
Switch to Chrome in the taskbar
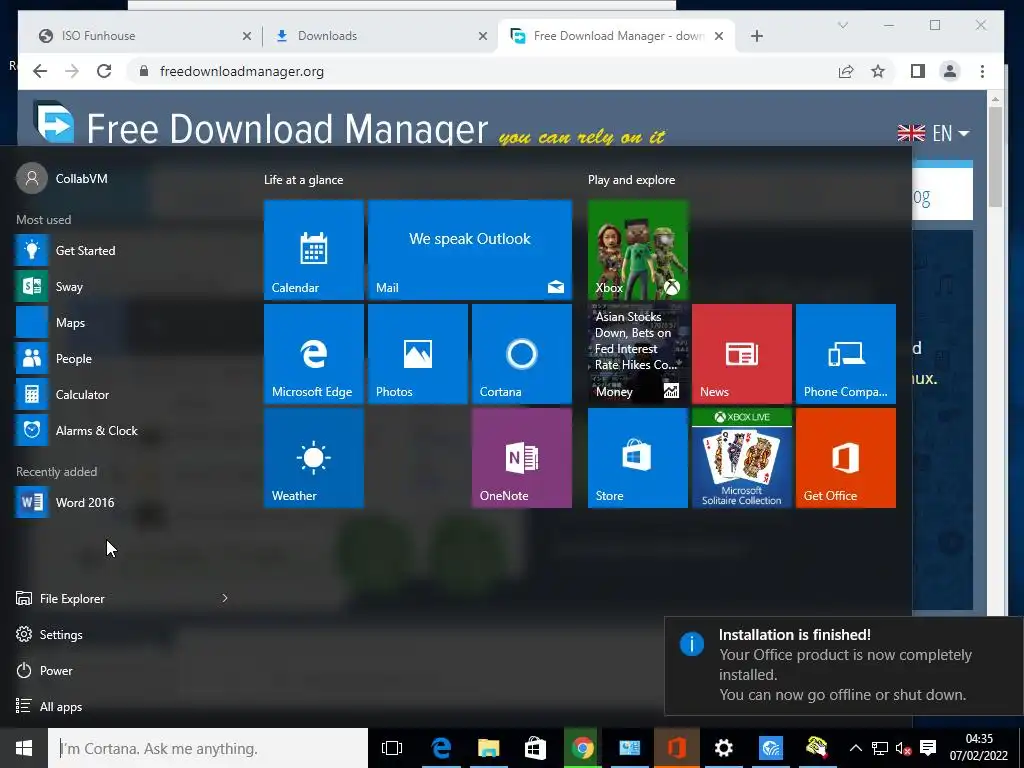coord(583,748)
